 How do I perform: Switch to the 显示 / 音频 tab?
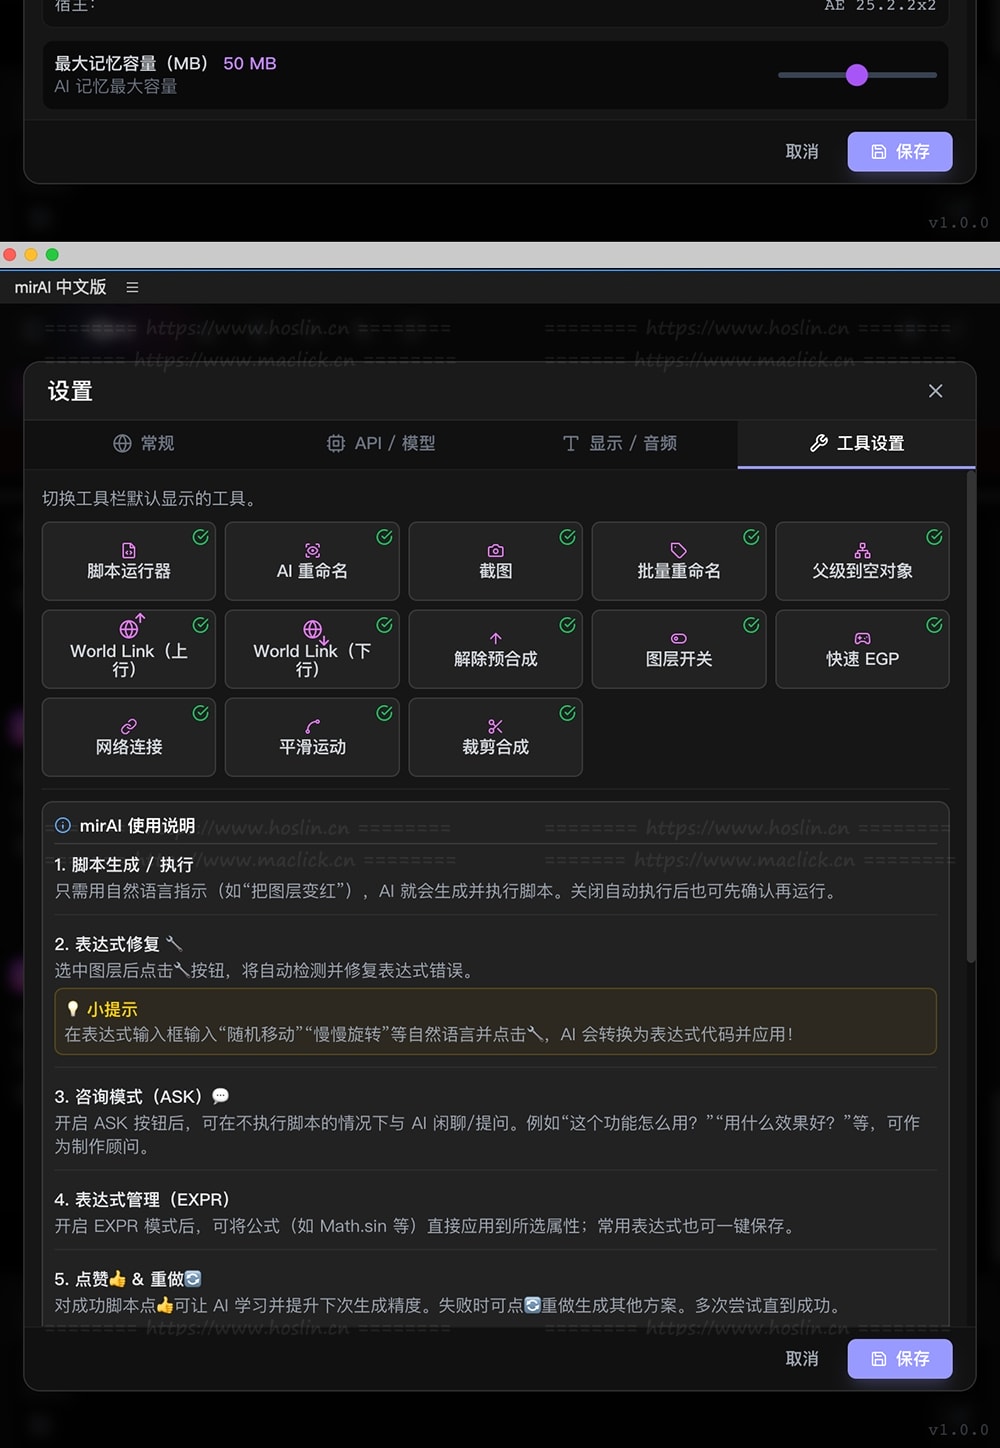(619, 443)
